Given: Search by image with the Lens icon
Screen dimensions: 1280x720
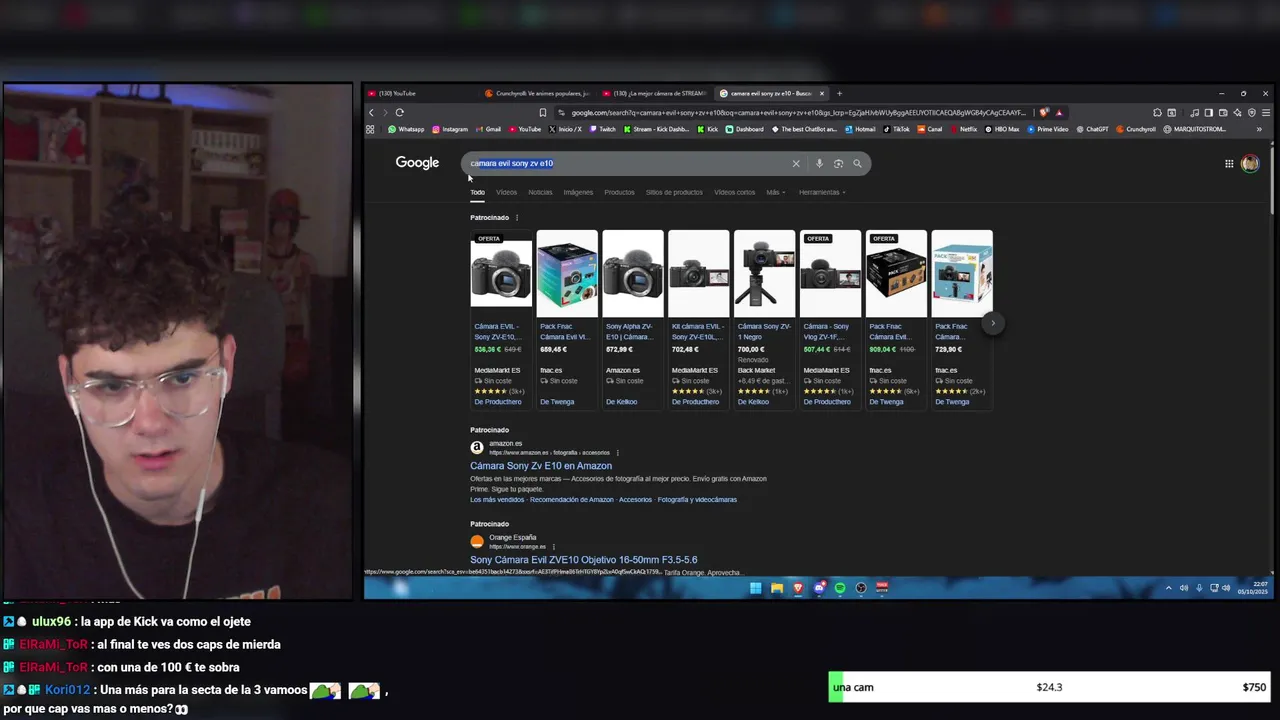Looking at the screenshot, I should click(838, 163).
